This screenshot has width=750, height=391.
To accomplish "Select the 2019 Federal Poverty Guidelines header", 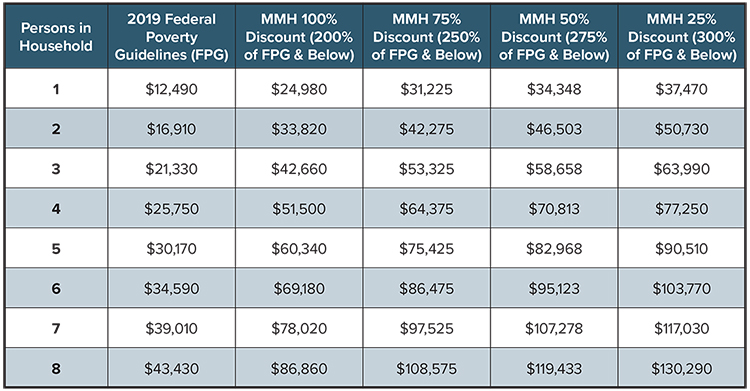I will [x=171, y=37].
